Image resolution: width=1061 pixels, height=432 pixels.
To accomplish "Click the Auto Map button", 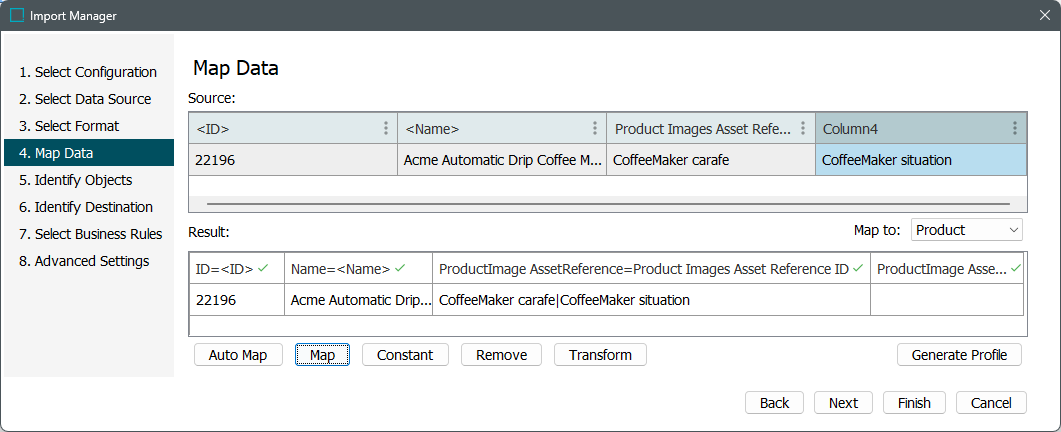I will point(238,355).
